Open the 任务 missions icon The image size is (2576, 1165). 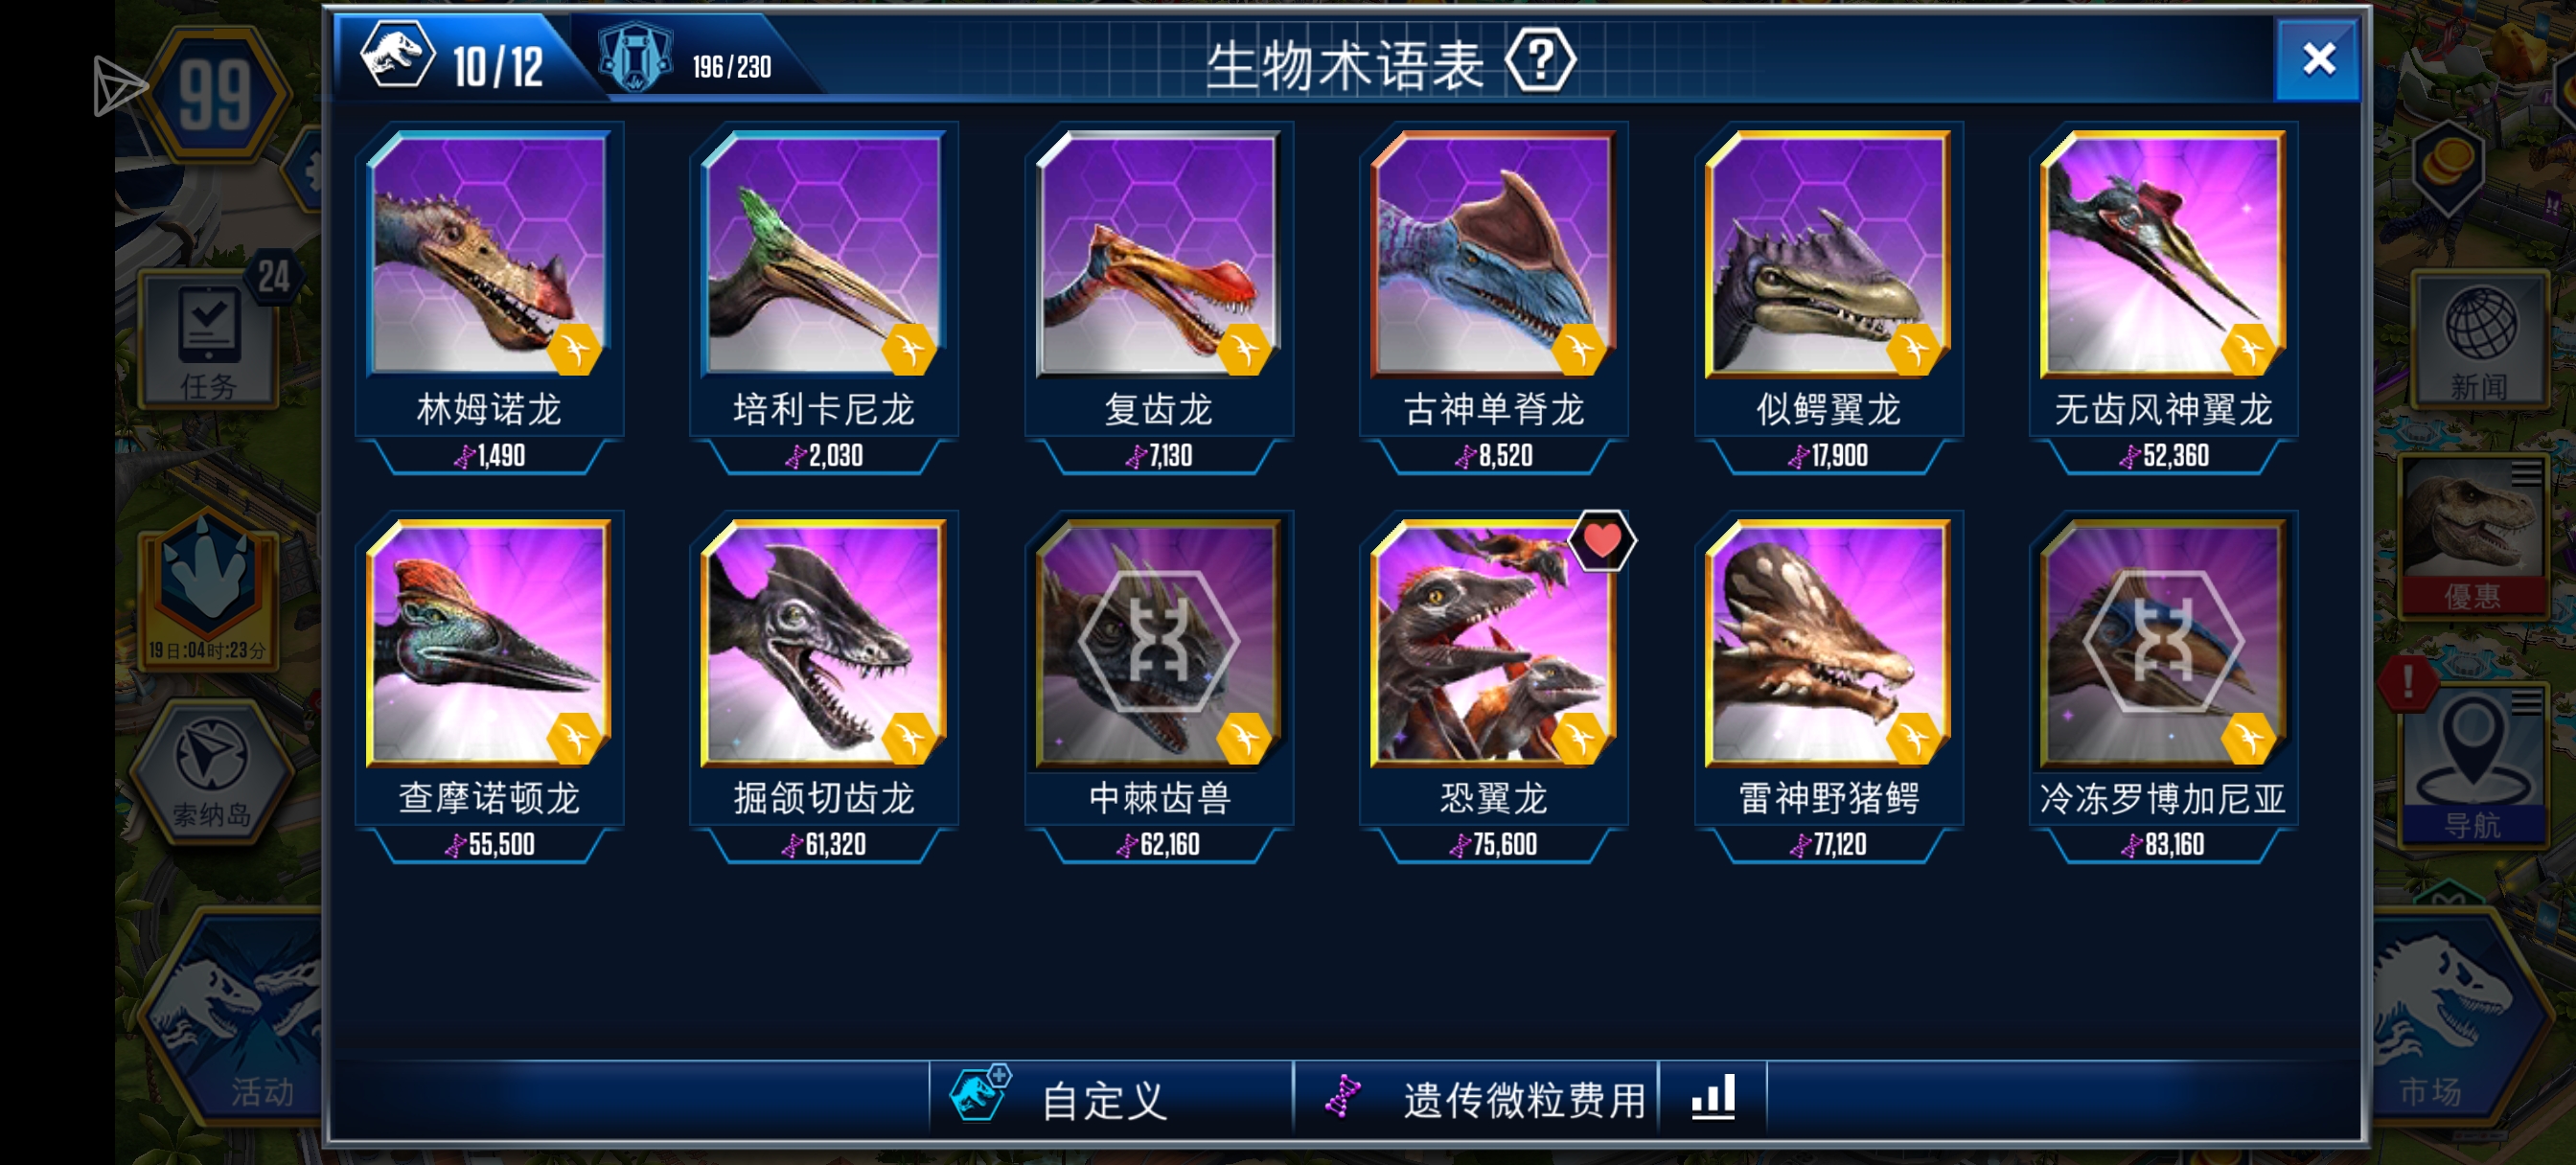[209, 341]
